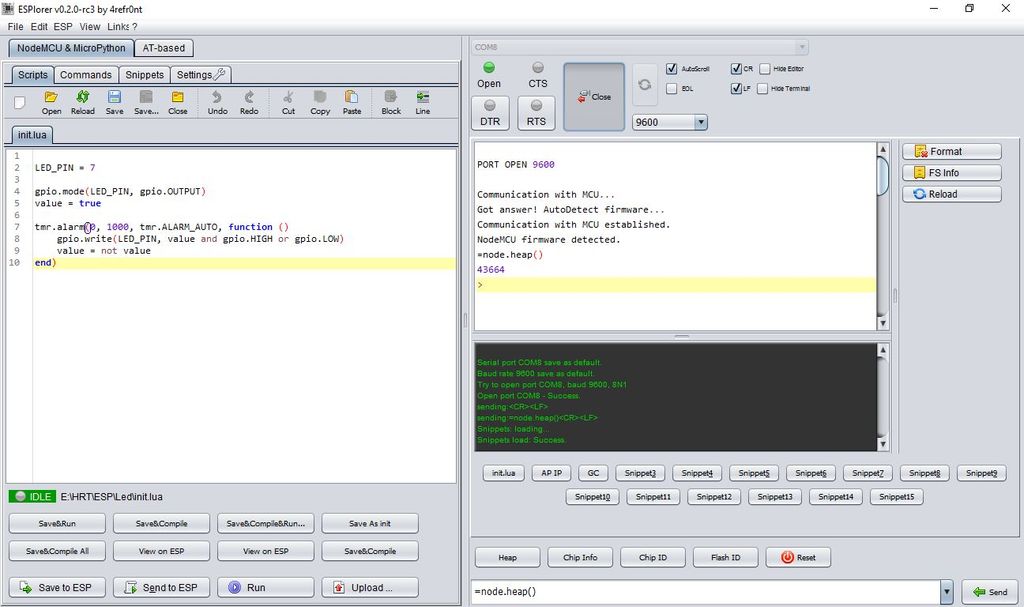Image resolution: width=1024 pixels, height=607 pixels.
Task: Switch to the Snippets tab
Action: click(144, 74)
